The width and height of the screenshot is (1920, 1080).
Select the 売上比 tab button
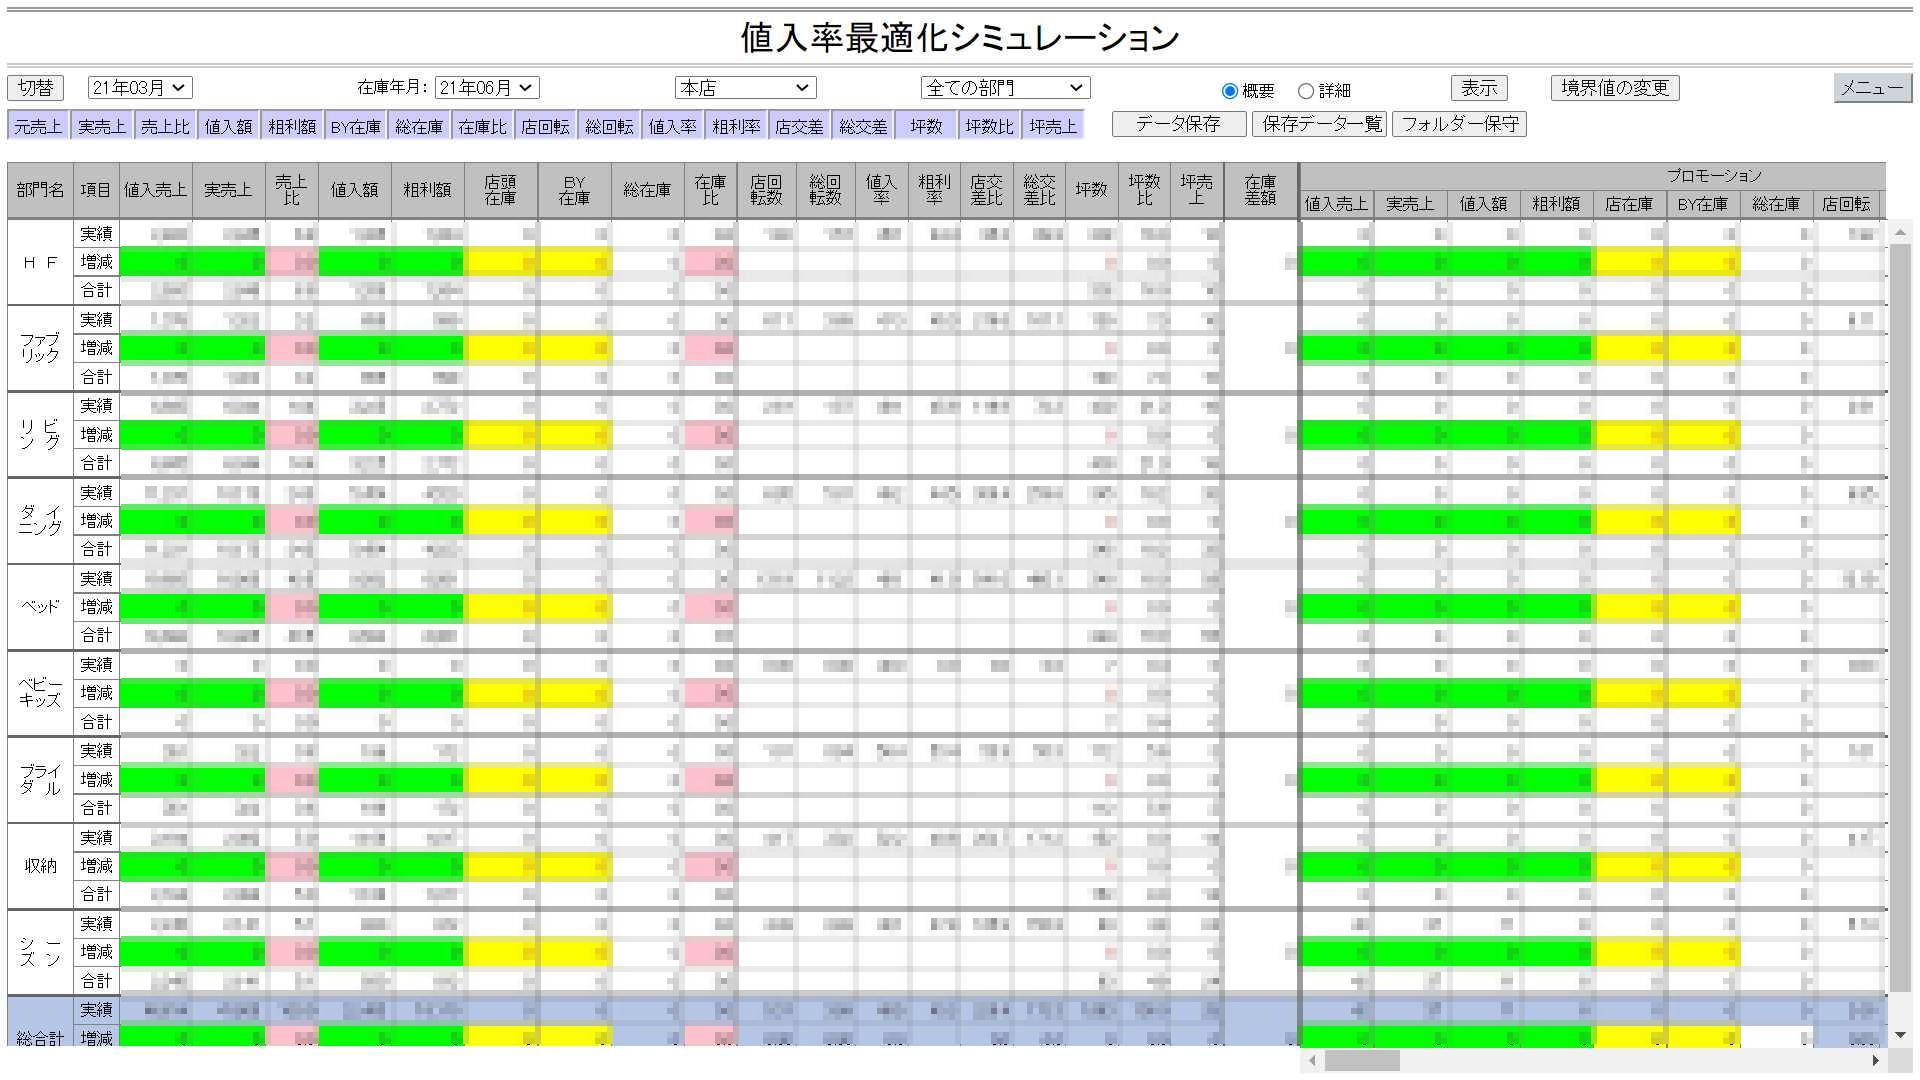165,126
